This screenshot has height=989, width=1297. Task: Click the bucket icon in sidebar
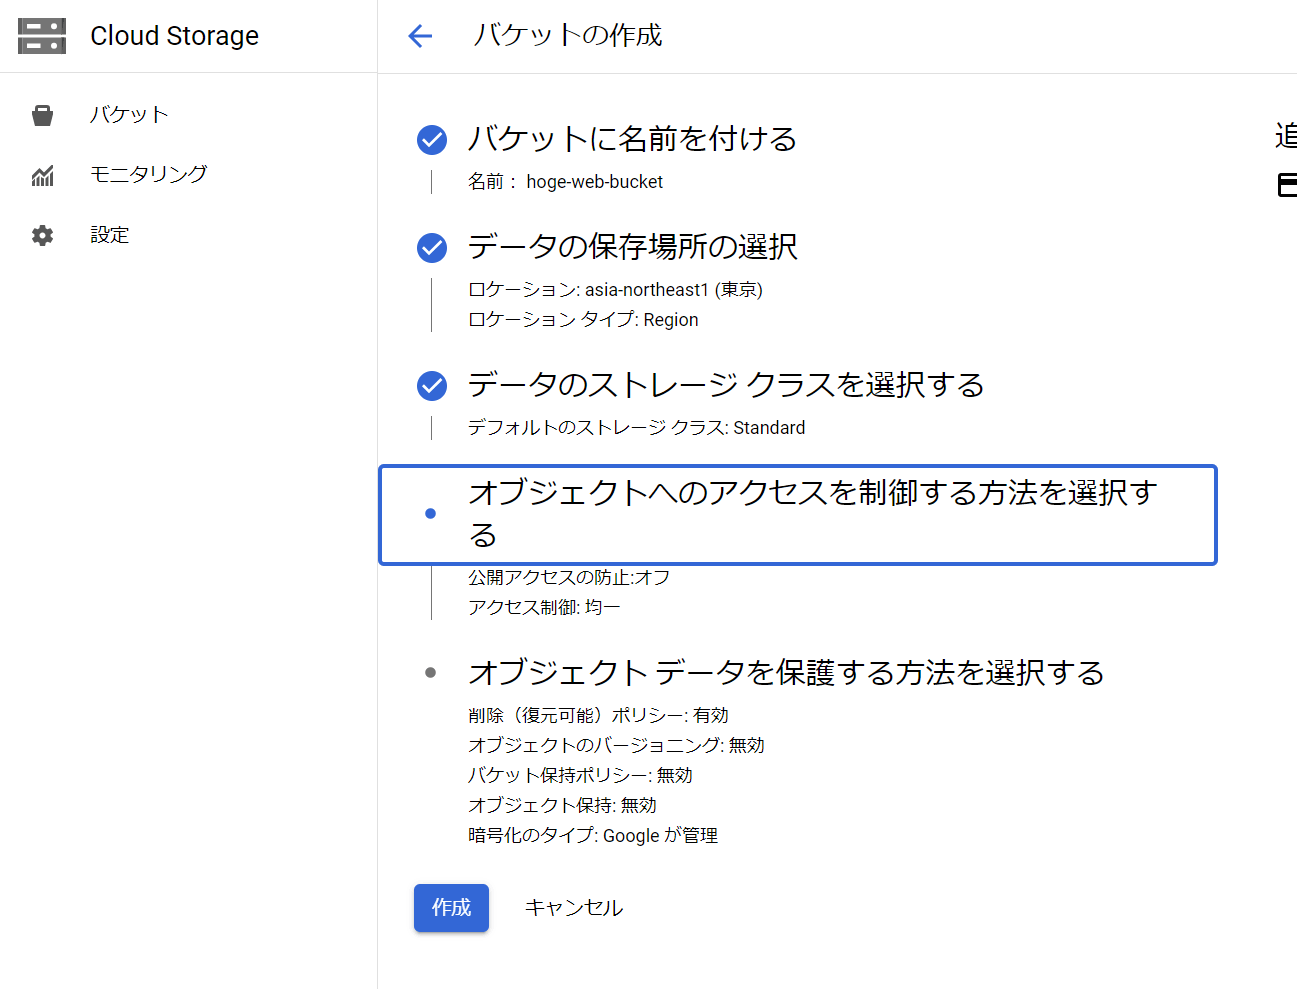(42, 116)
